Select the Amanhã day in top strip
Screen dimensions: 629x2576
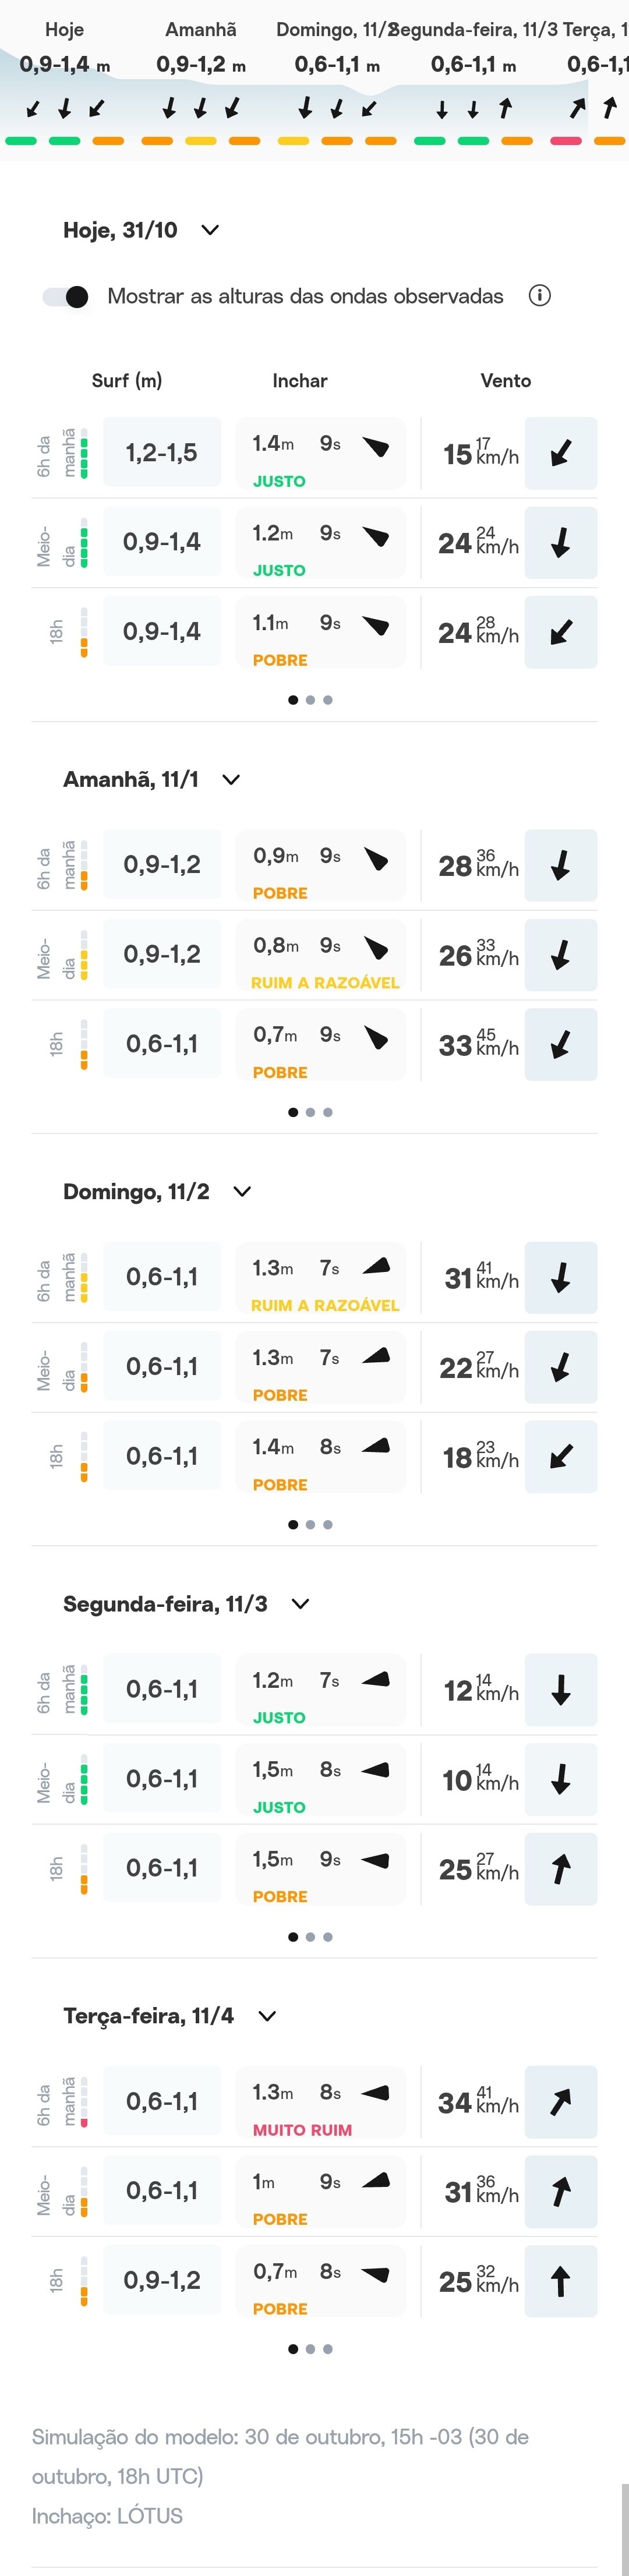tap(201, 30)
